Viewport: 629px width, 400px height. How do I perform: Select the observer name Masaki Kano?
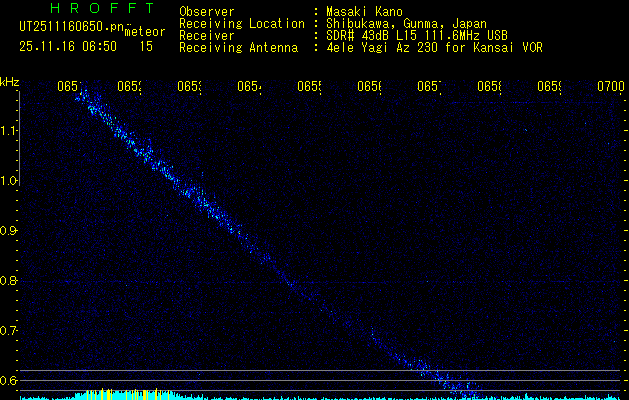(x=364, y=12)
